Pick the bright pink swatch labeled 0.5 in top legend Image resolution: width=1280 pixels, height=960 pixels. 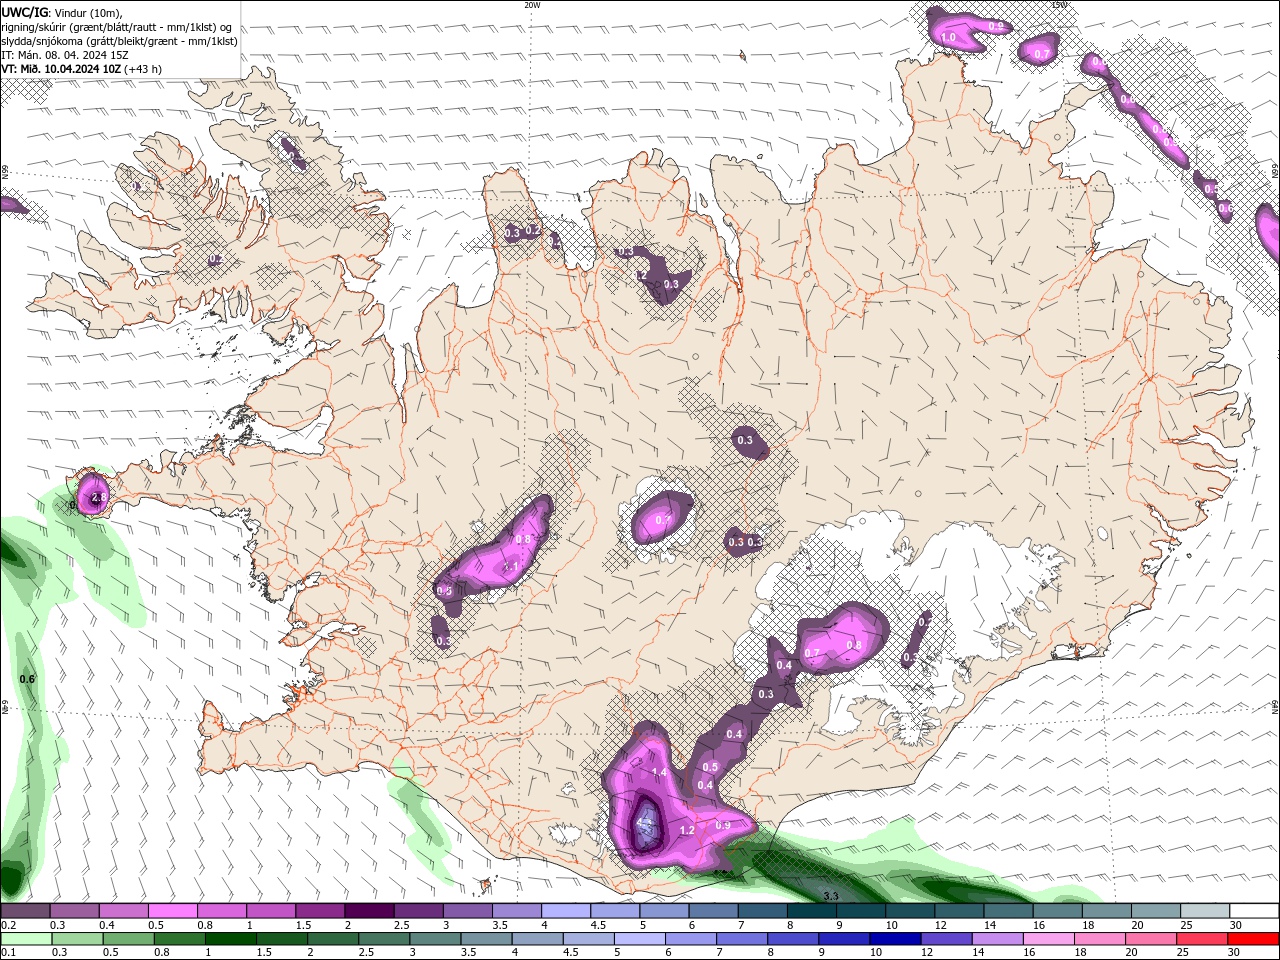point(172,911)
